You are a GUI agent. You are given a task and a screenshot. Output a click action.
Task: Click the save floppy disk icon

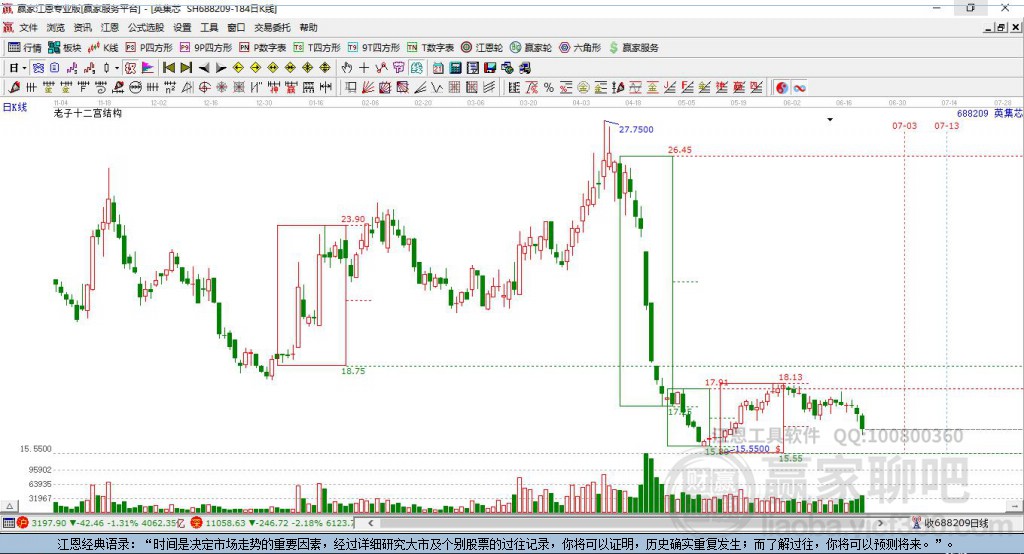pyautogui.click(x=490, y=67)
